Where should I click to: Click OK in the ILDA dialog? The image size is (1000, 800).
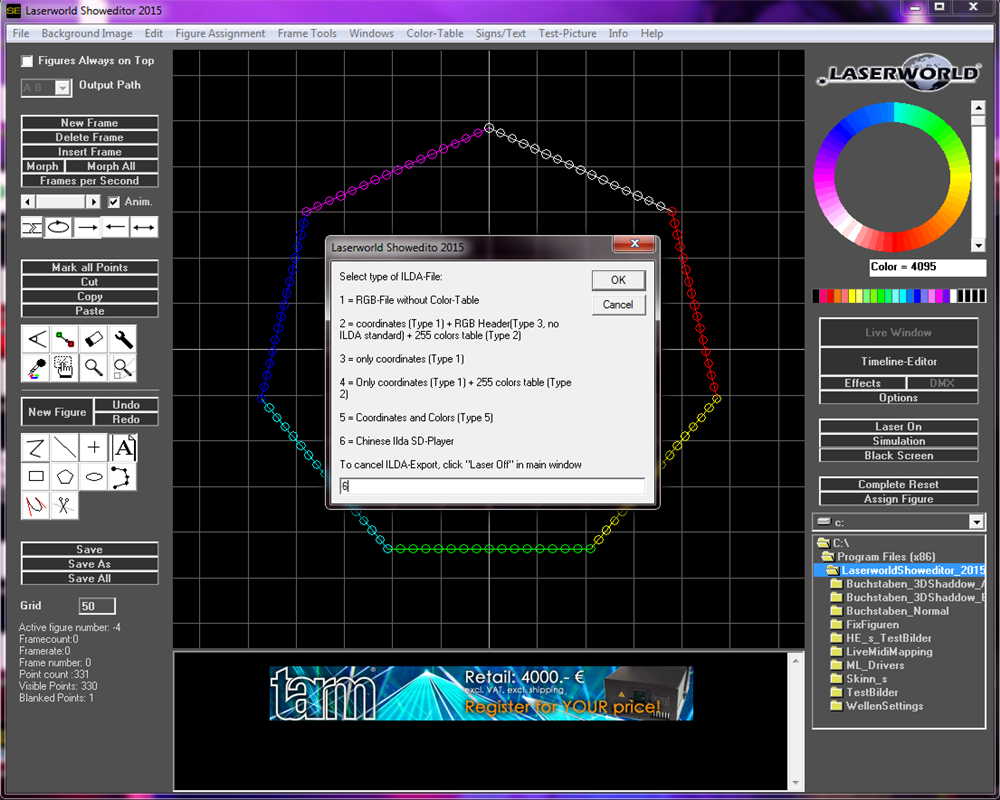point(619,280)
